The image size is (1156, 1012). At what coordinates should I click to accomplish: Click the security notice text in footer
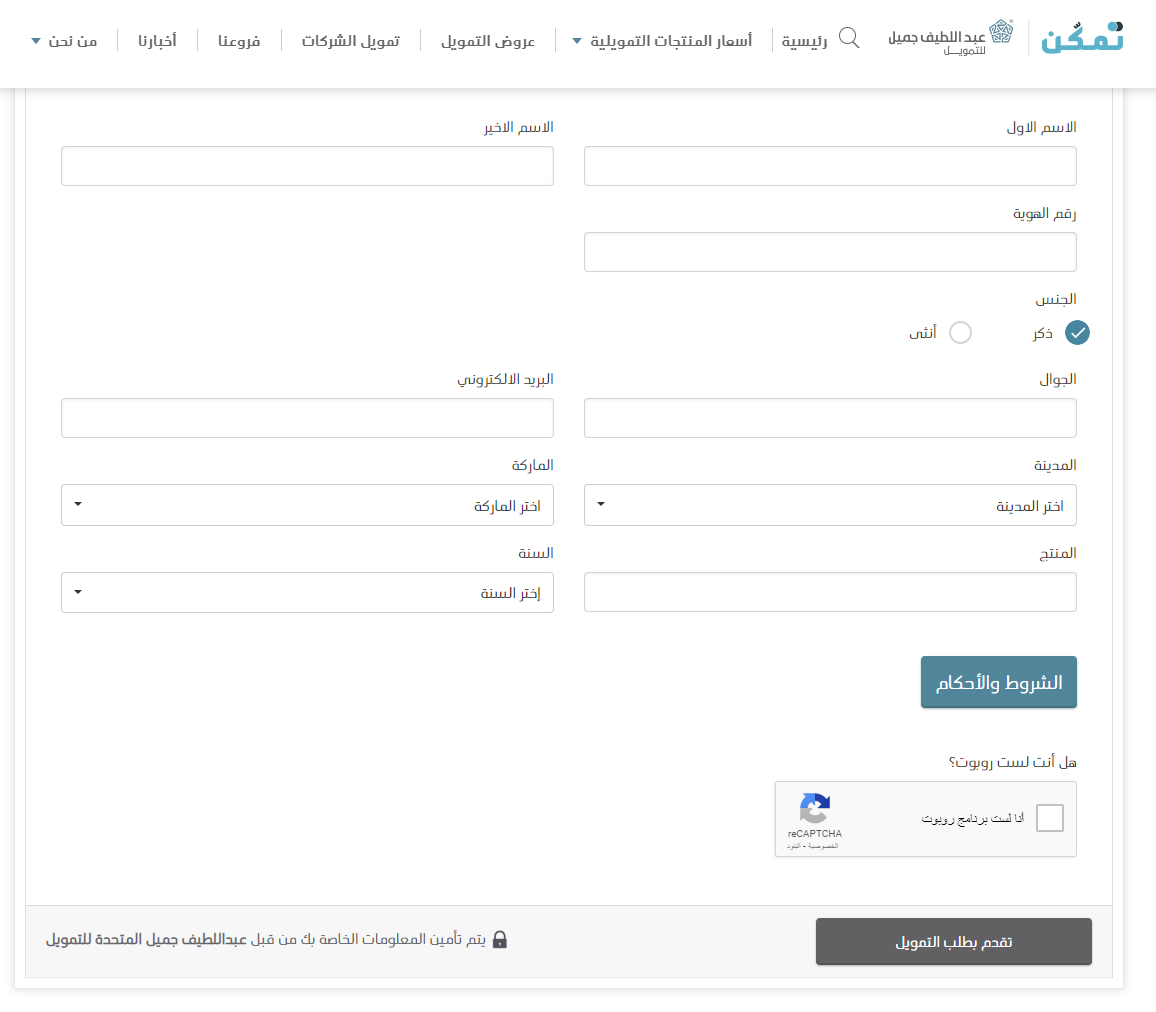265,940
